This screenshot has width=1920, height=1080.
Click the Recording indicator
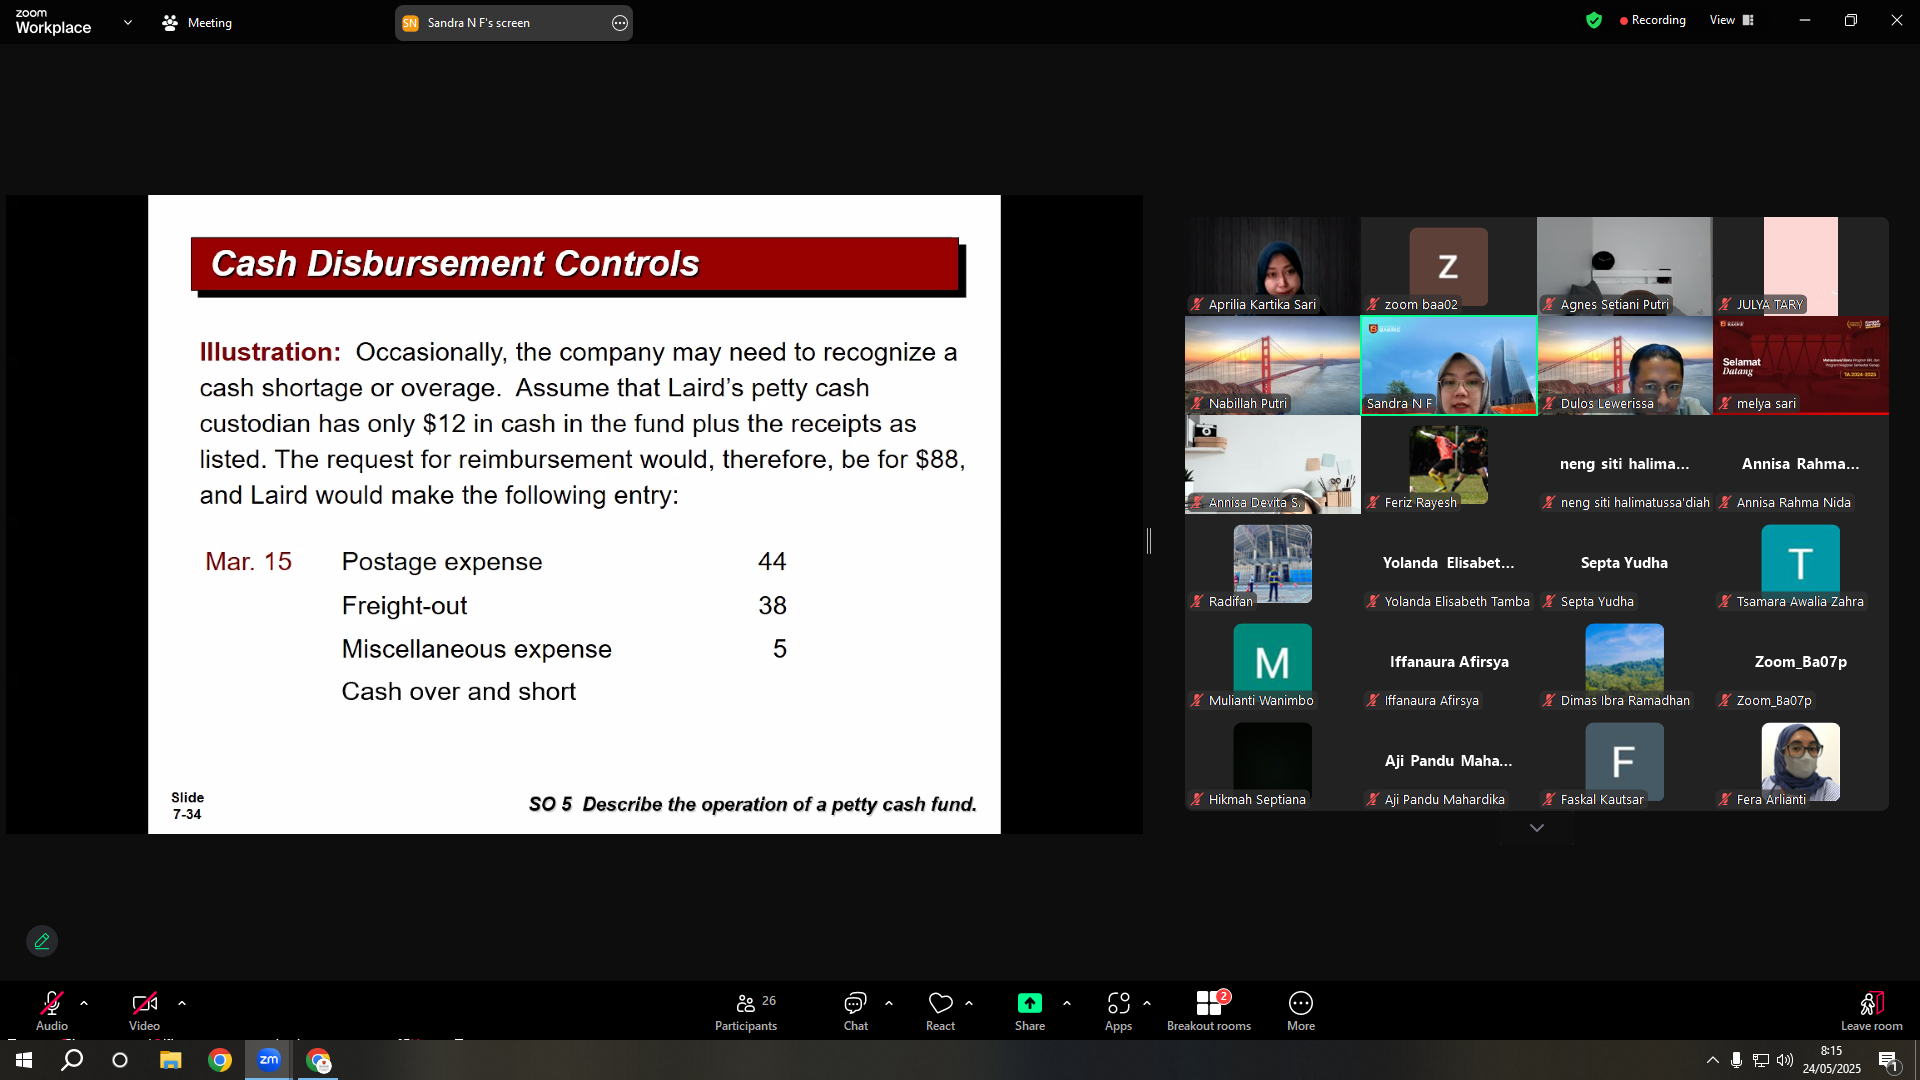click(x=1653, y=20)
